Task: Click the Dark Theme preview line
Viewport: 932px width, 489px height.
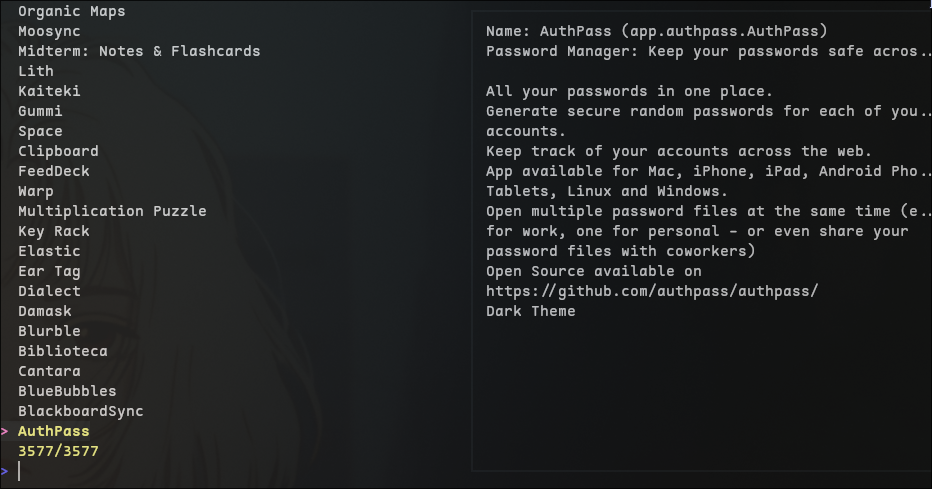Action: click(531, 311)
